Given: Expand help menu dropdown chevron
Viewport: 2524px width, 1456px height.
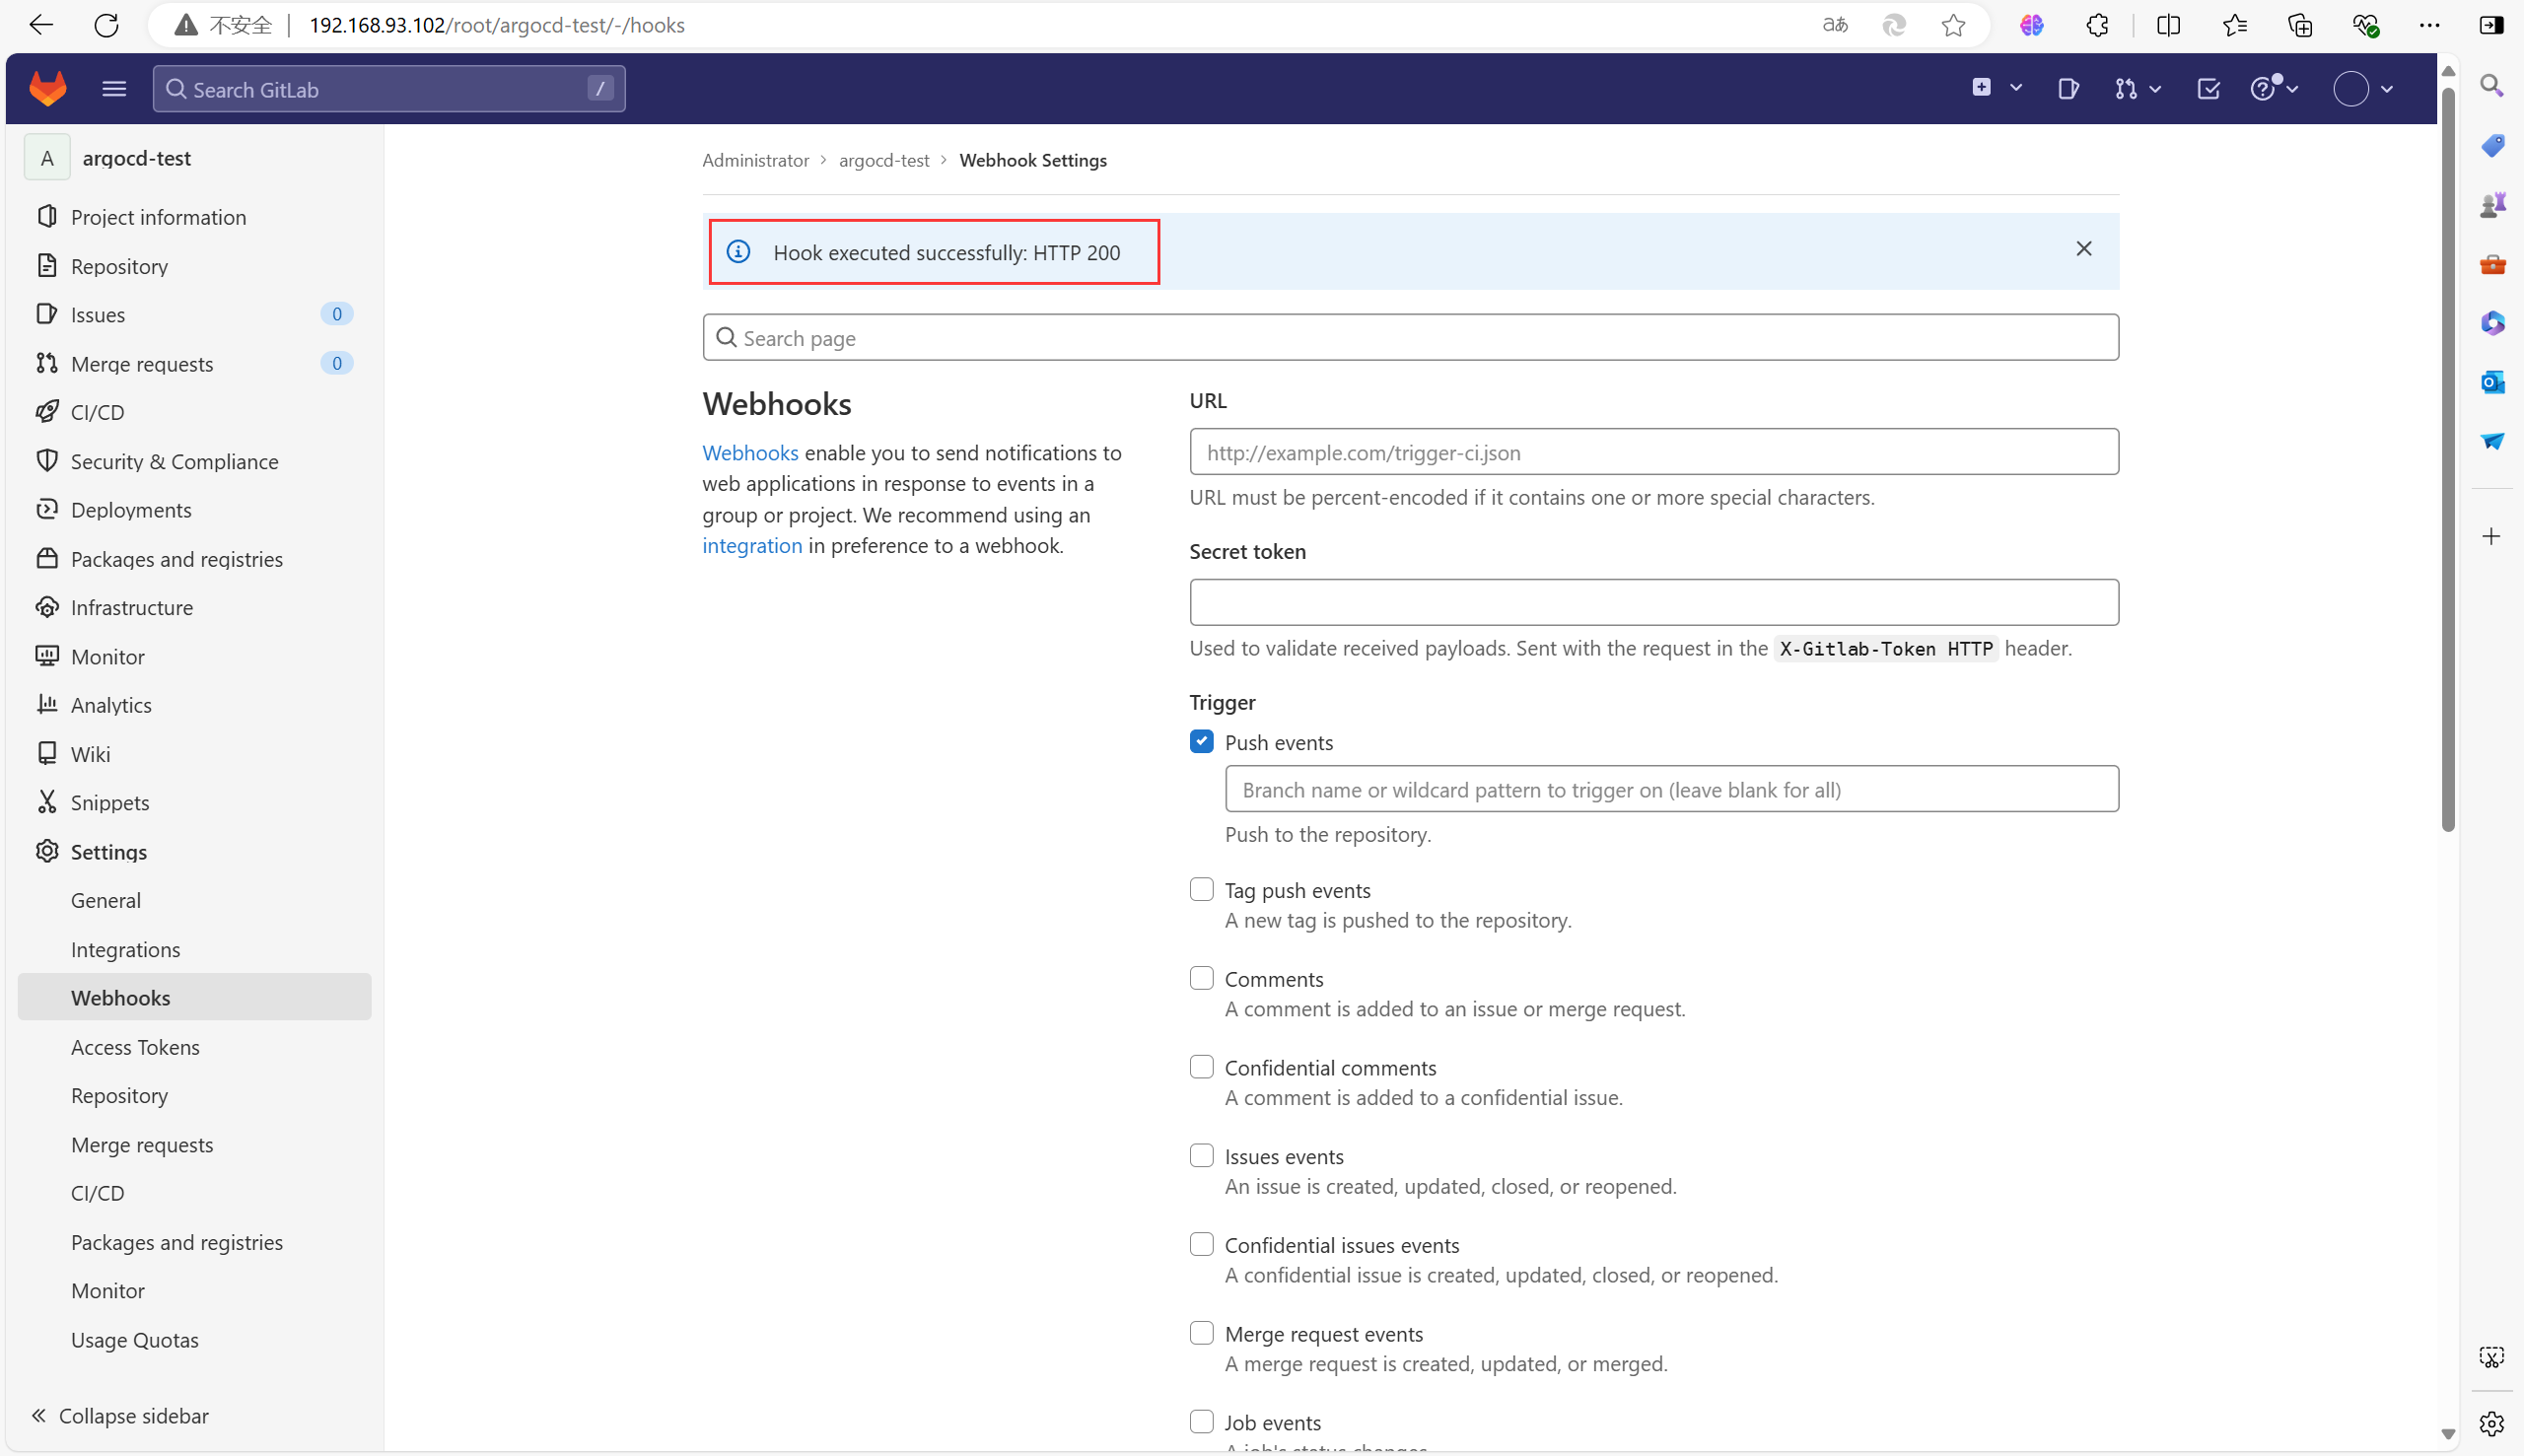Looking at the screenshot, I should click(x=2292, y=89).
